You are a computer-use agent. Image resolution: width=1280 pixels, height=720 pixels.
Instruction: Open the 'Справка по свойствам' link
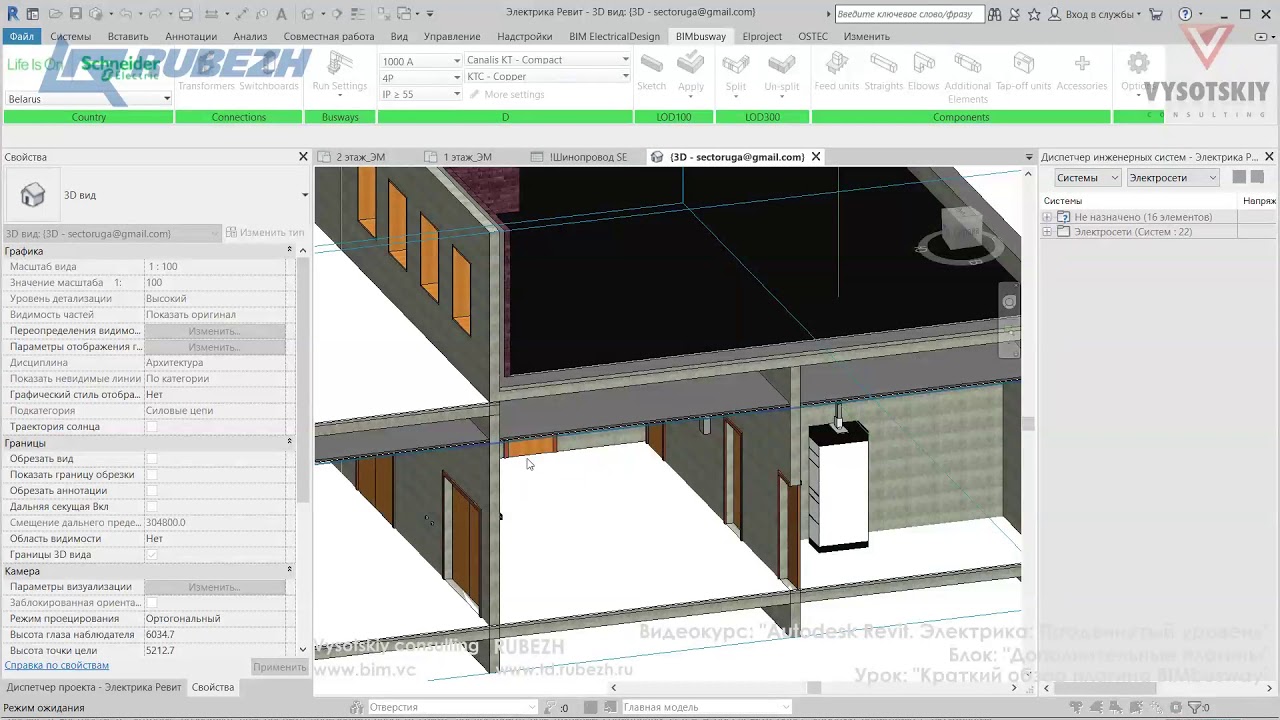pyautogui.click(x=57, y=665)
